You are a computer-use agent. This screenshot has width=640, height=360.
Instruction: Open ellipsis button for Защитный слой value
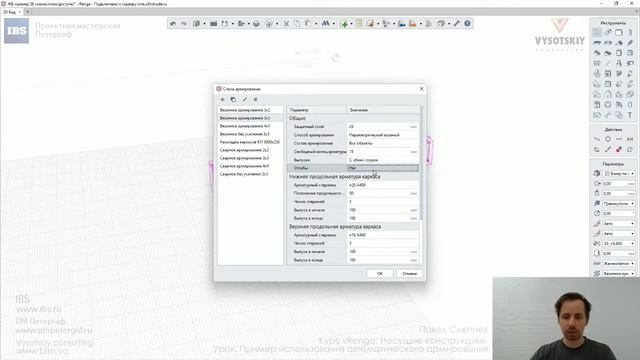[x=413, y=127]
